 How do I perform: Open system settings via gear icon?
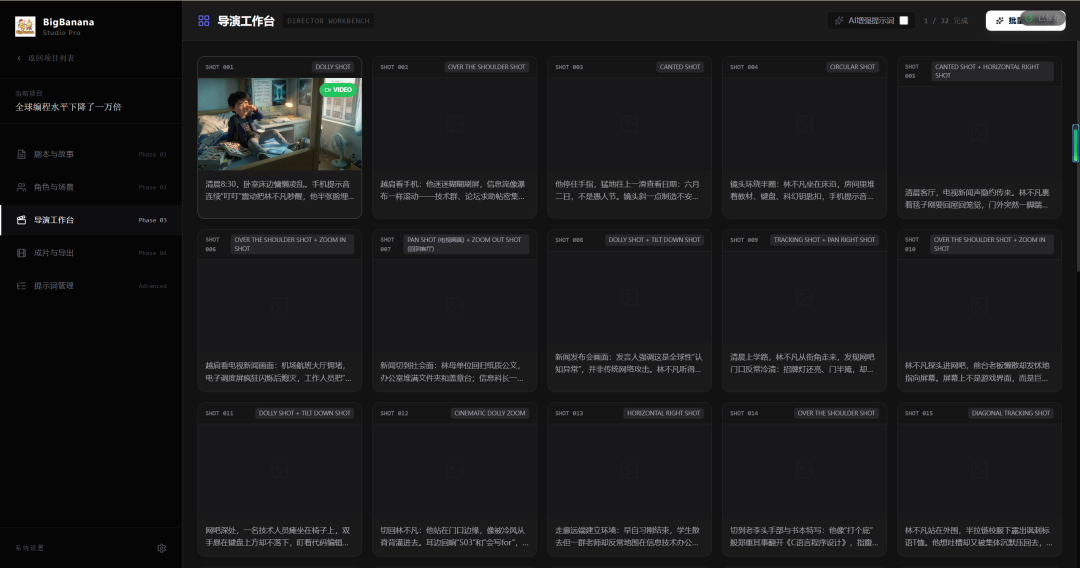click(162, 548)
